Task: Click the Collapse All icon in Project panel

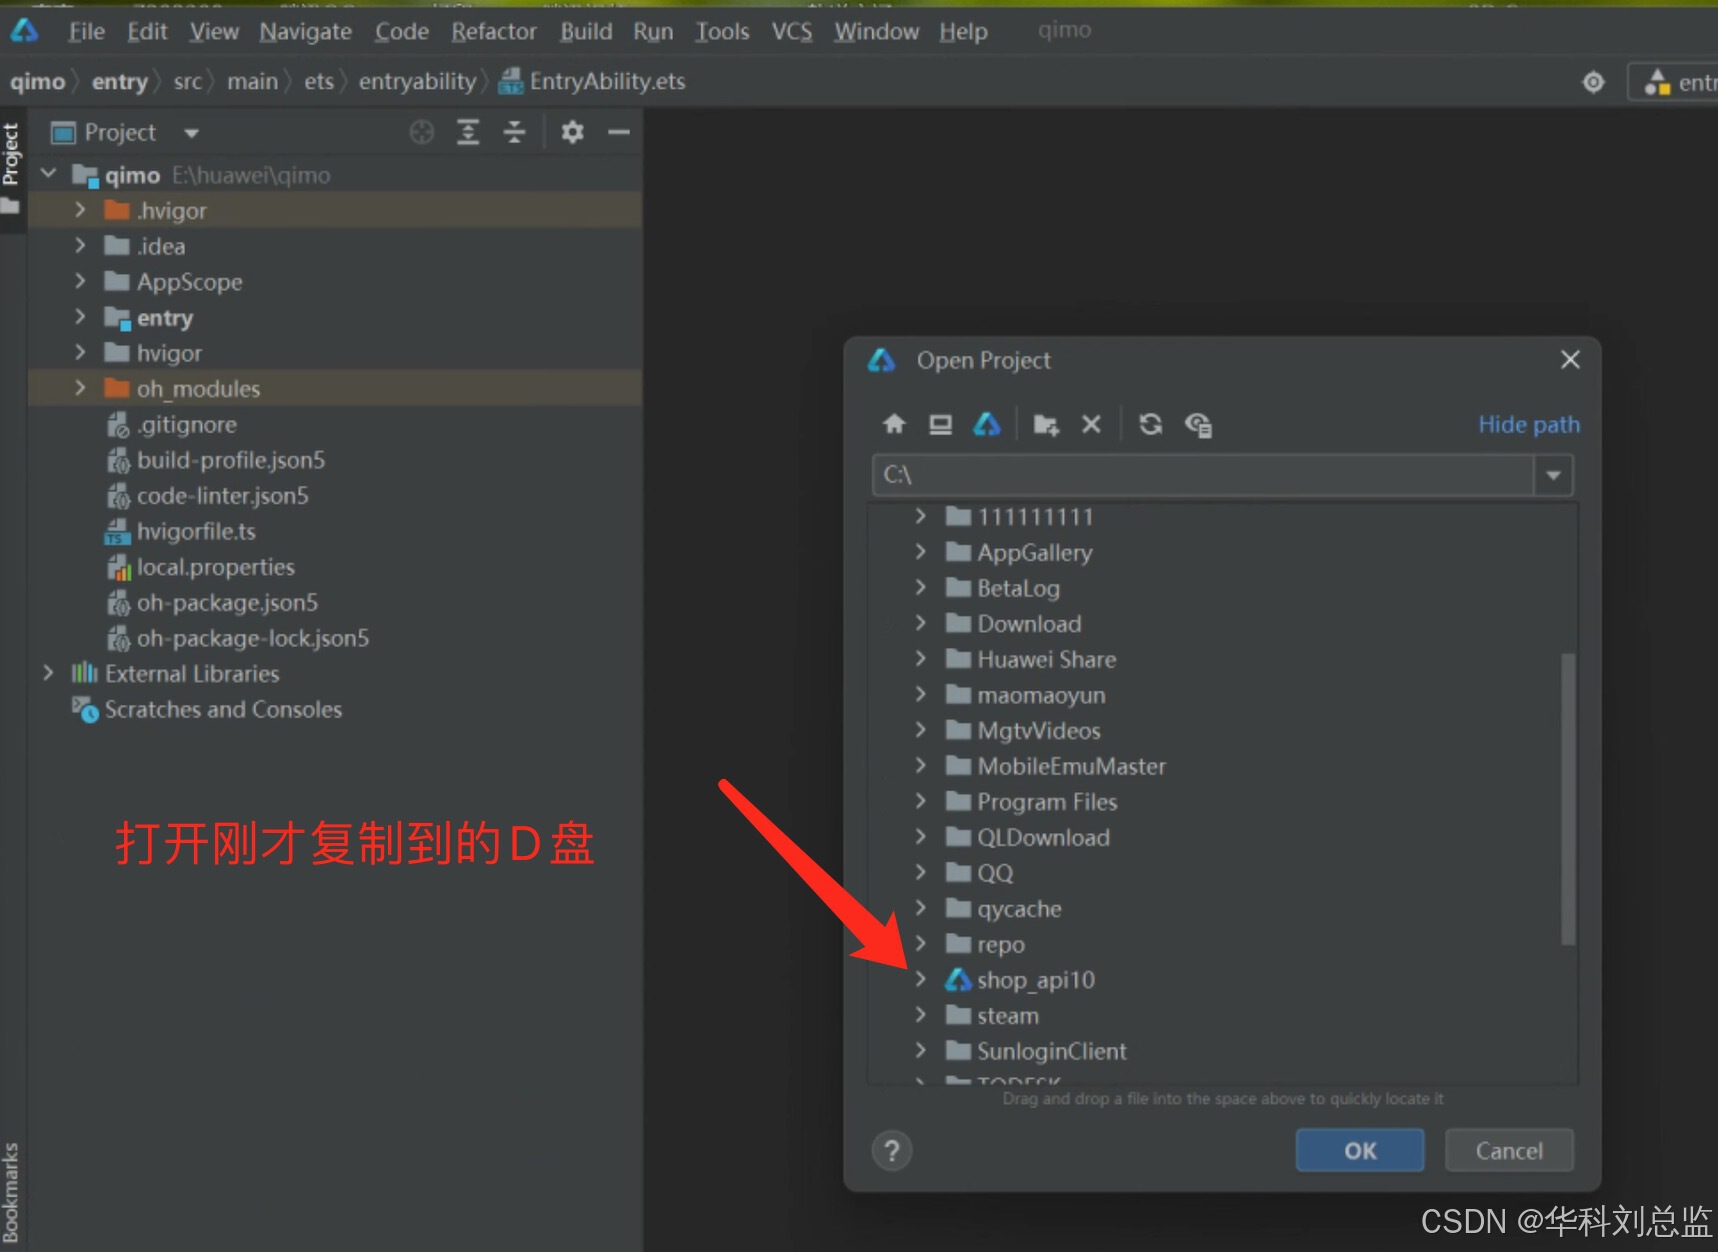Action: click(514, 132)
